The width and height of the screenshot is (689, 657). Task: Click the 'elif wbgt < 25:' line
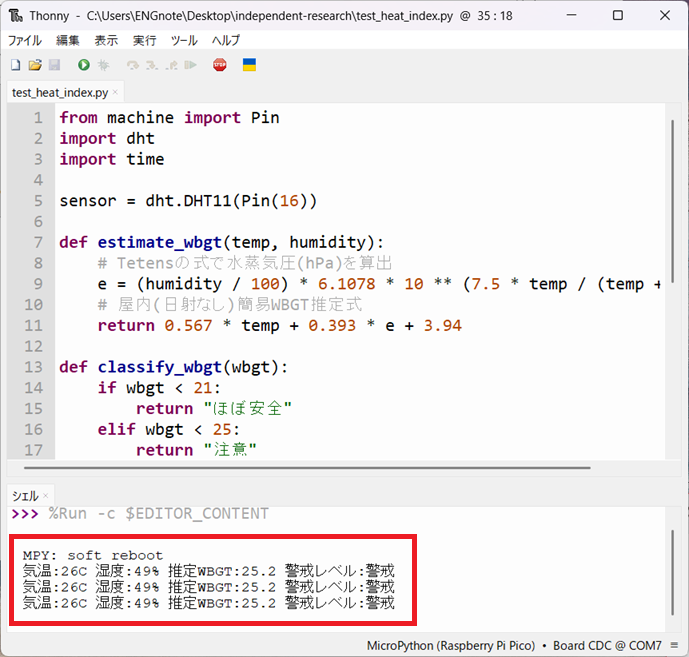point(168,429)
